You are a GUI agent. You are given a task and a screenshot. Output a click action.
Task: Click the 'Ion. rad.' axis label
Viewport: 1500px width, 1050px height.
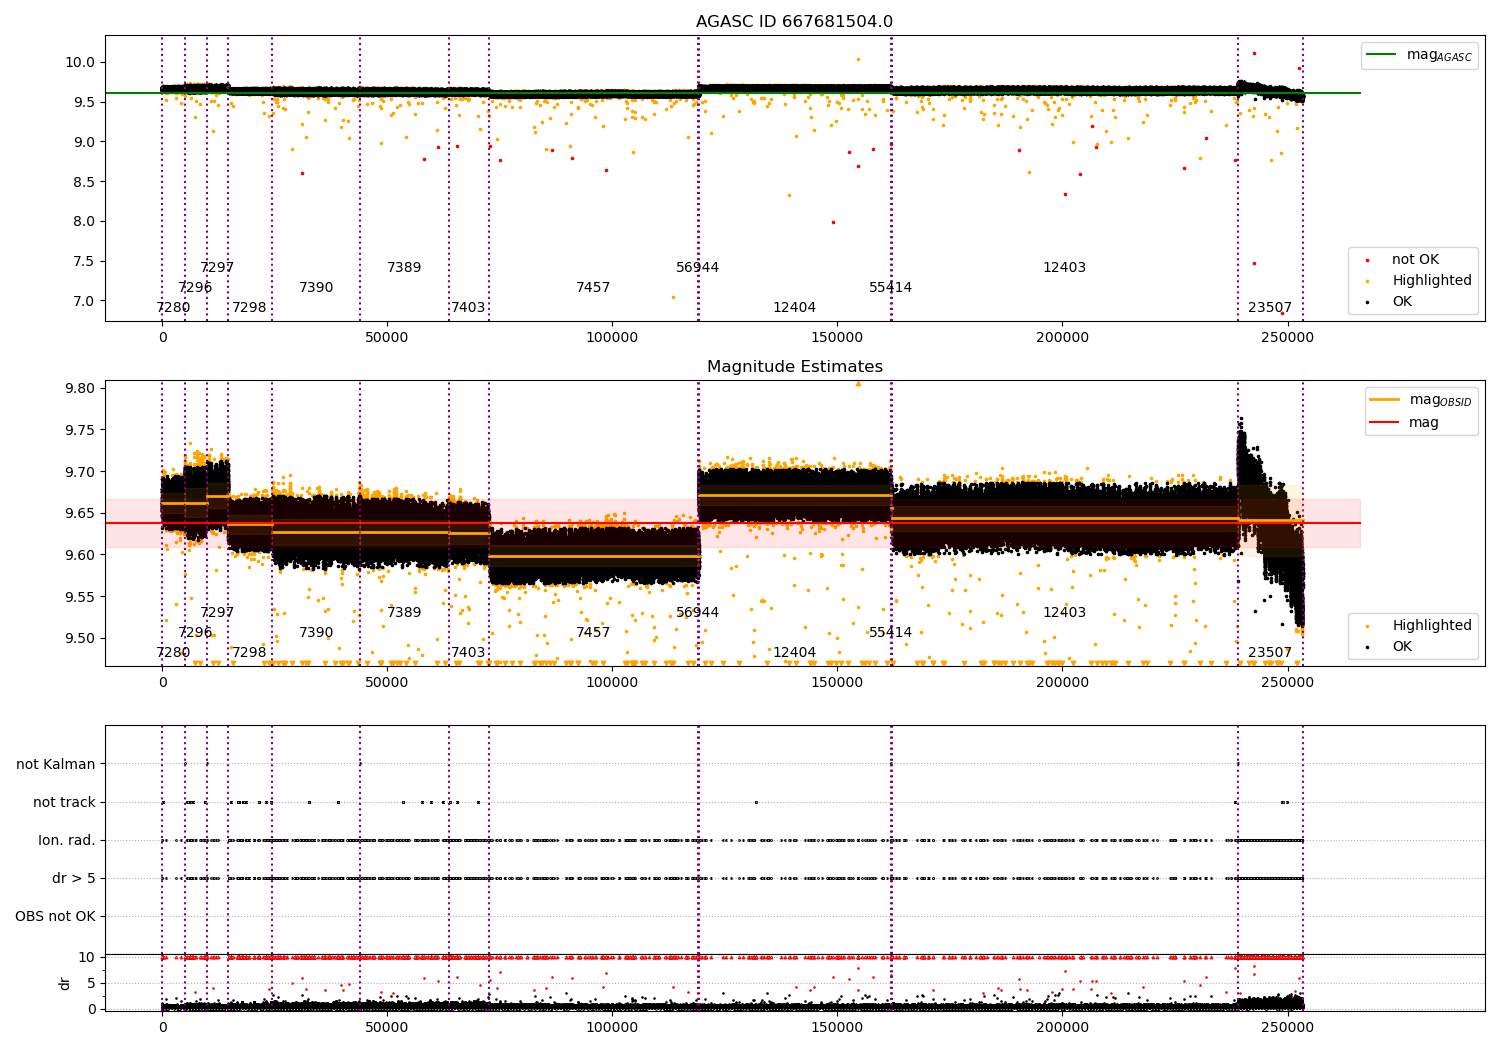pyautogui.click(x=67, y=840)
